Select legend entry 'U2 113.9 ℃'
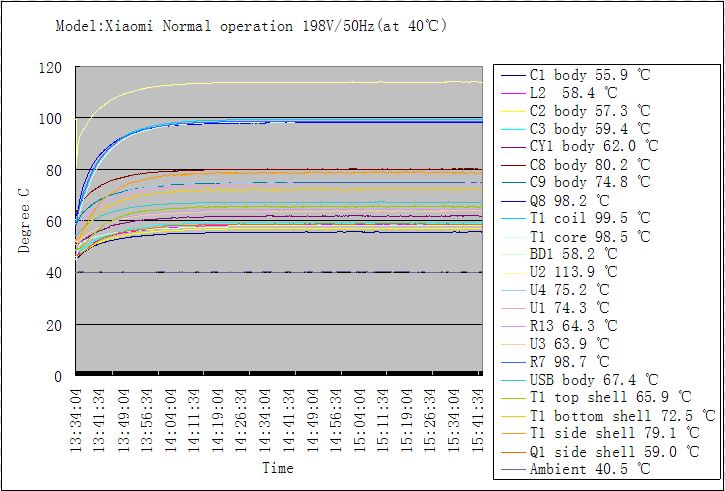 click(x=559, y=272)
